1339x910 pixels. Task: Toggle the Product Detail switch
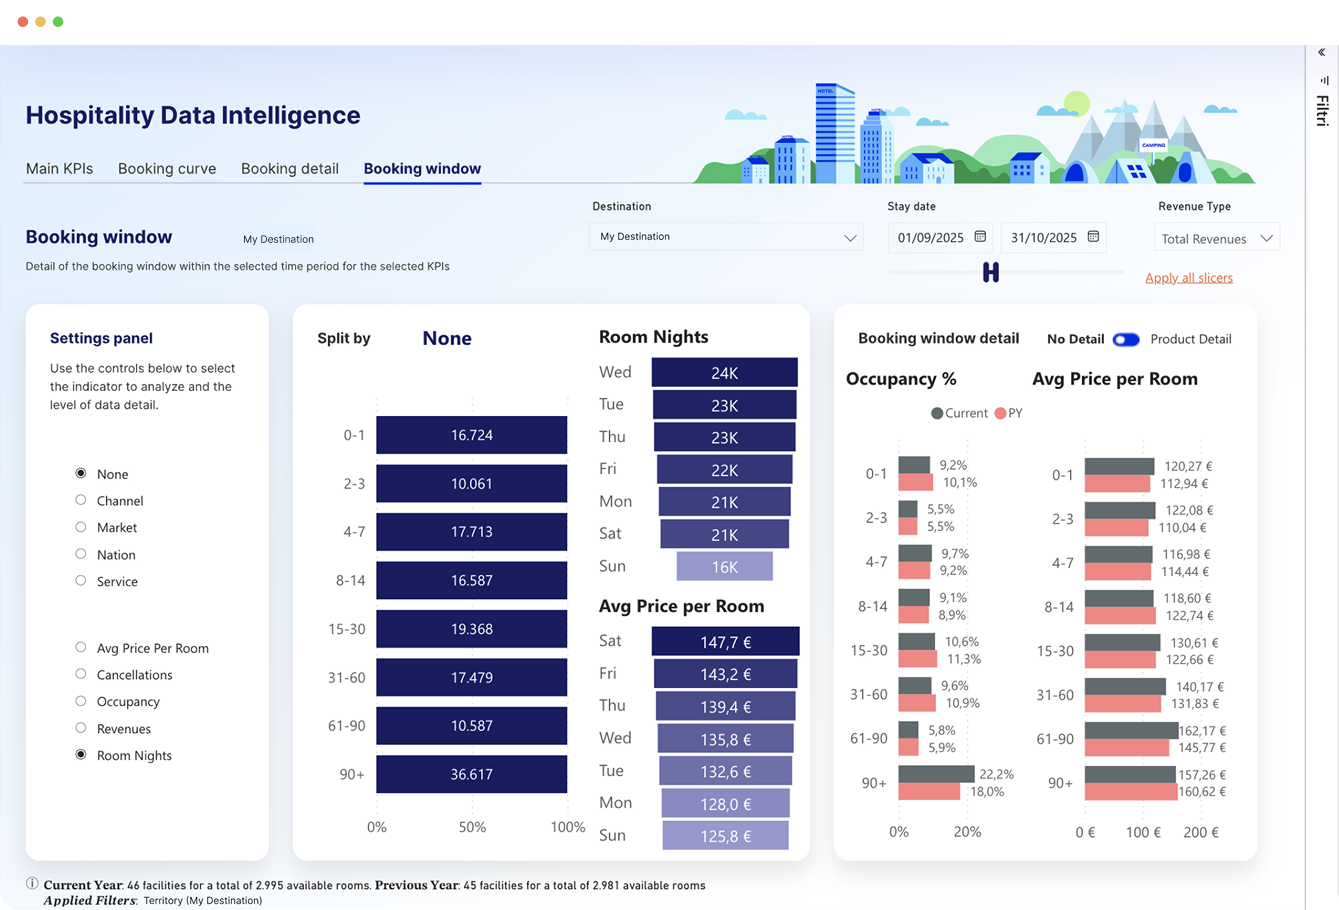coord(1126,339)
